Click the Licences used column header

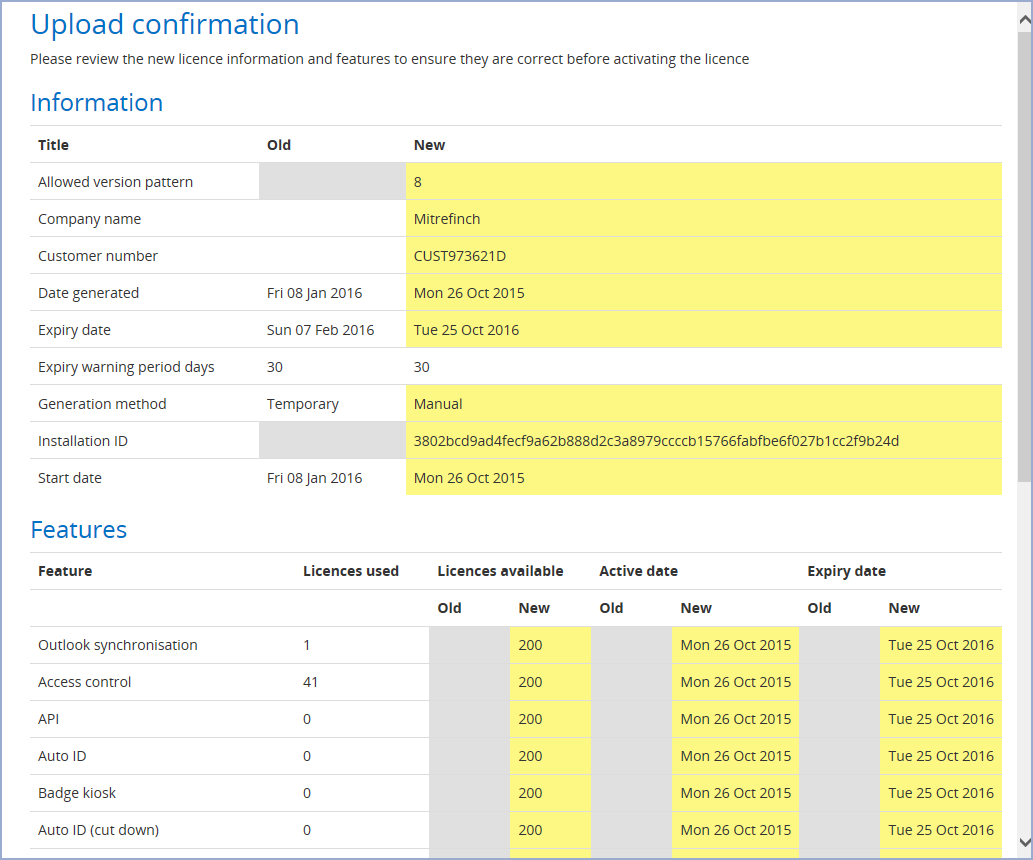[x=351, y=571]
